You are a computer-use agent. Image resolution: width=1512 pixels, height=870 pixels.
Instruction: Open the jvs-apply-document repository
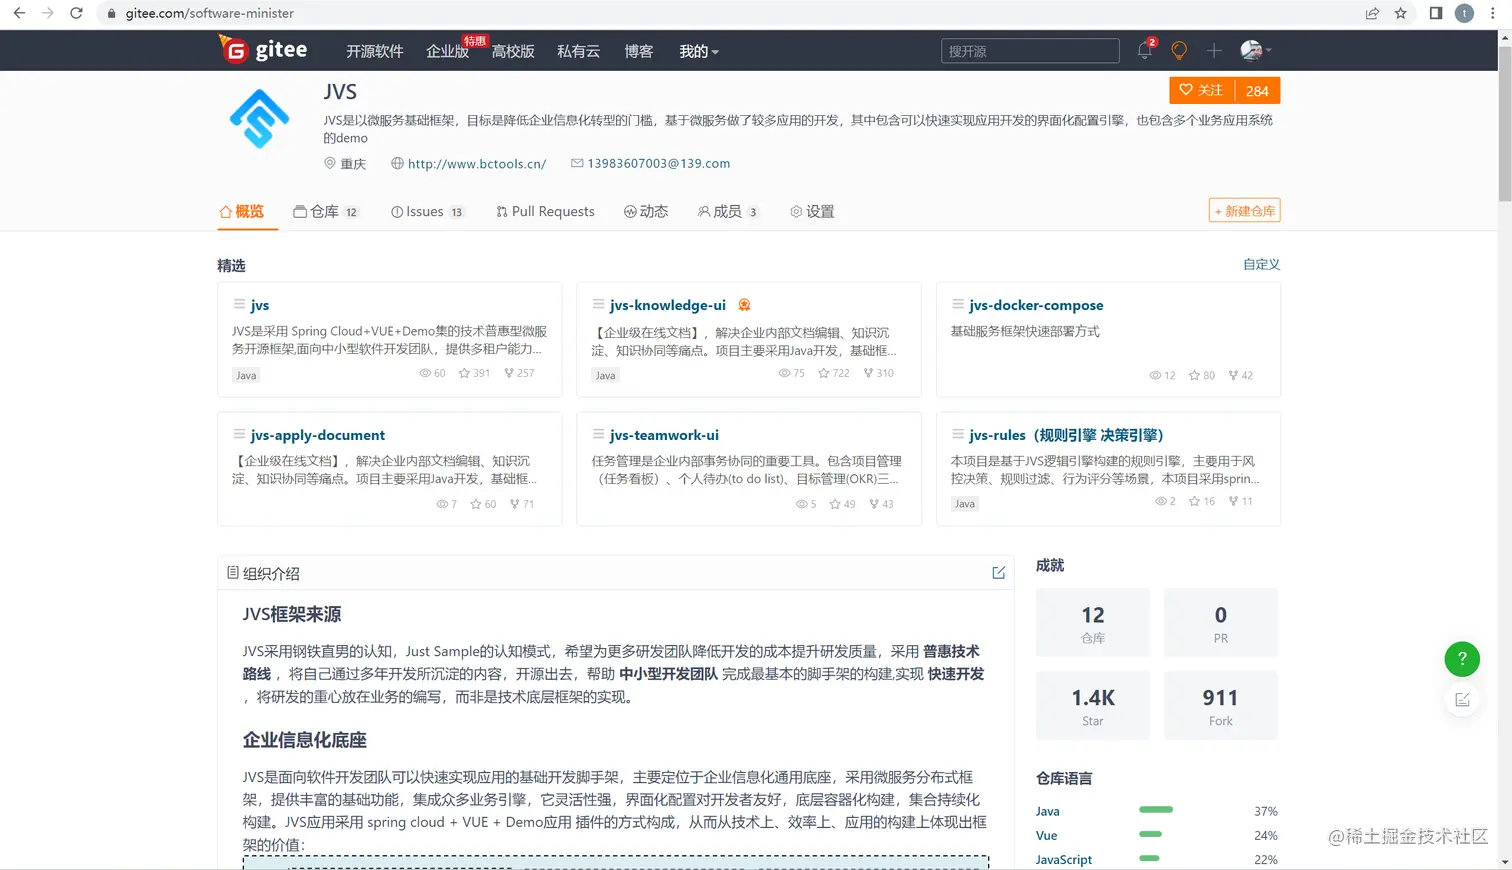click(318, 435)
